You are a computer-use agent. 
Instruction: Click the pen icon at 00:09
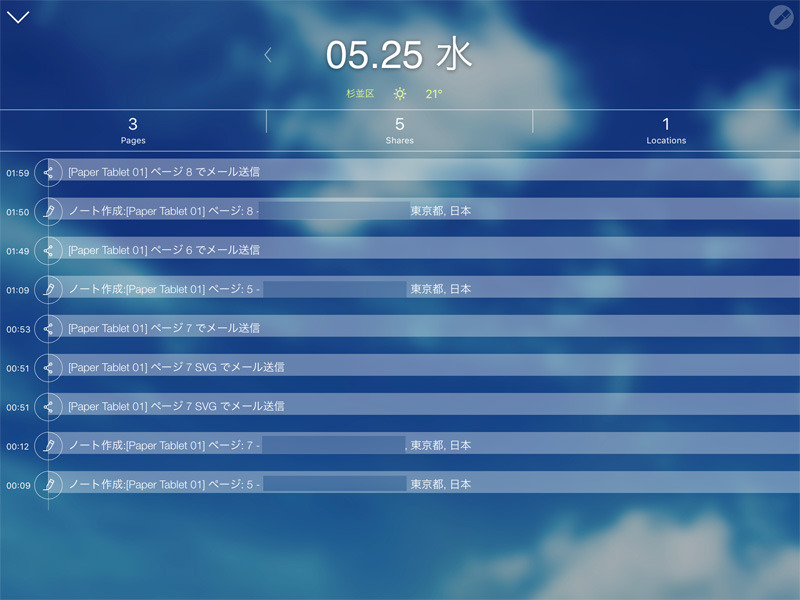pos(48,484)
